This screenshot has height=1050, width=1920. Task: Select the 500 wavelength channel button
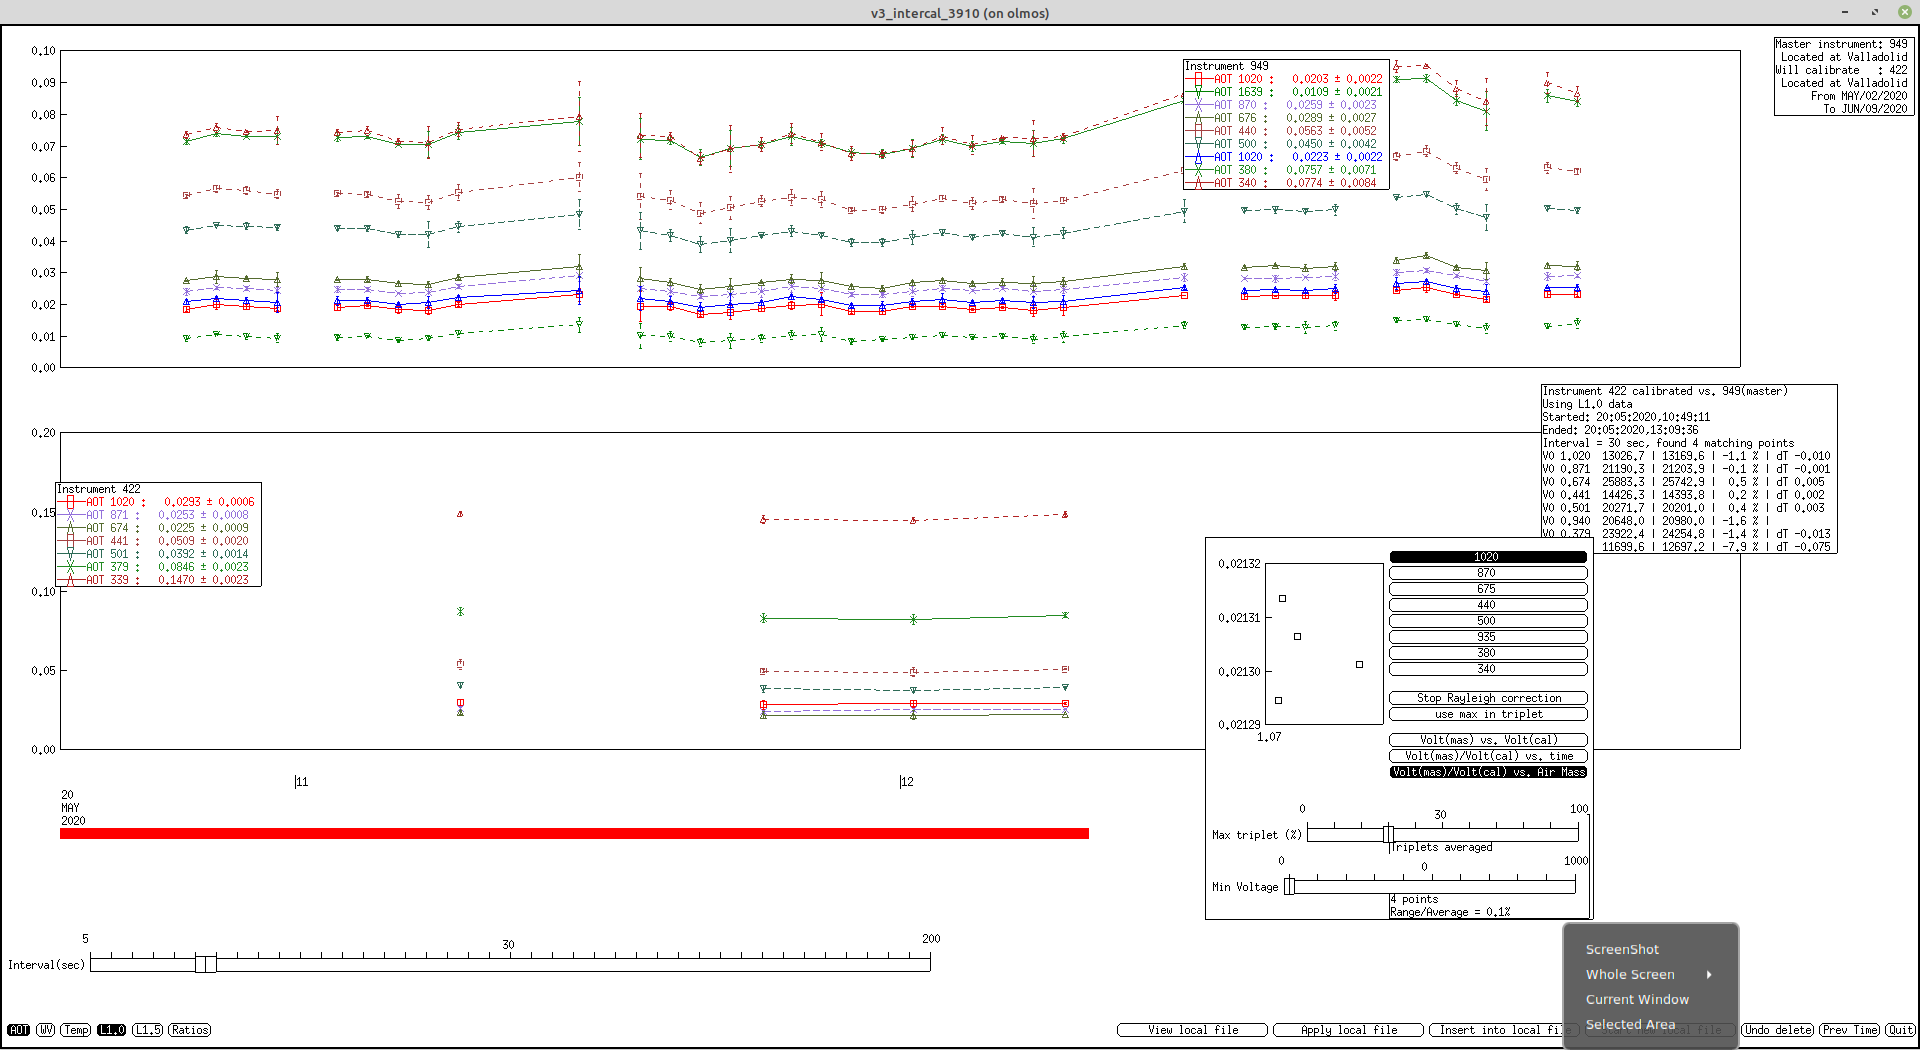[1488, 621]
